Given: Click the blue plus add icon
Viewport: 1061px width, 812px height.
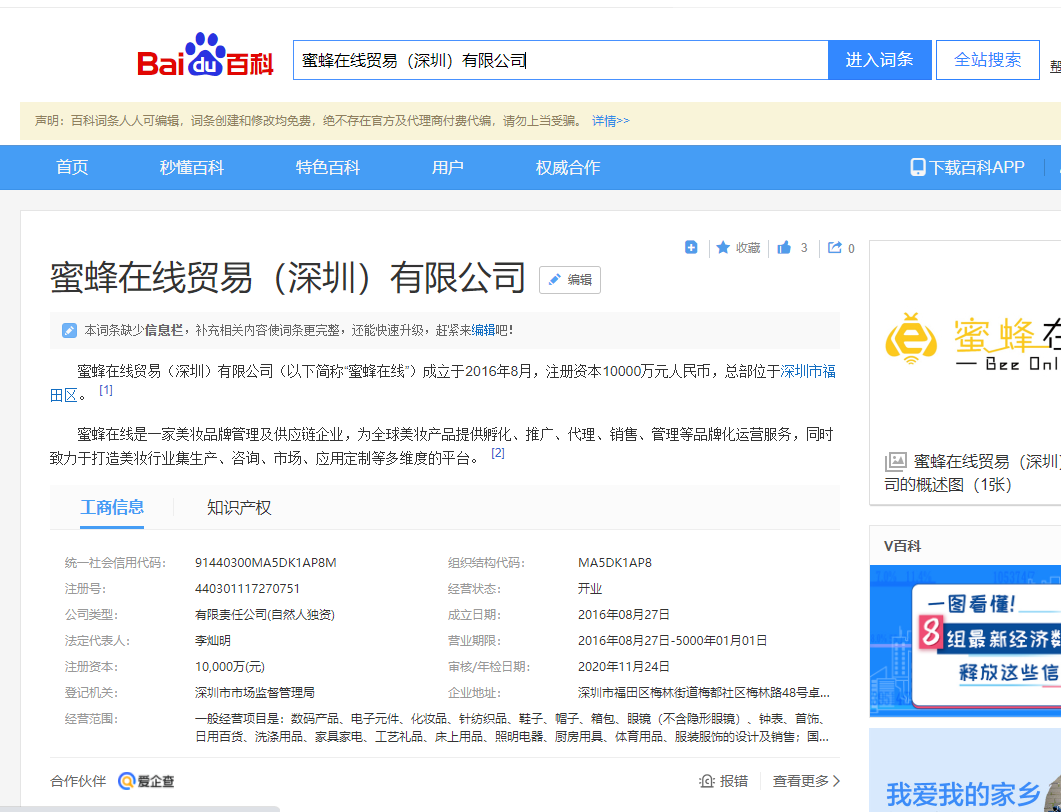Looking at the screenshot, I should tap(691, 248).
